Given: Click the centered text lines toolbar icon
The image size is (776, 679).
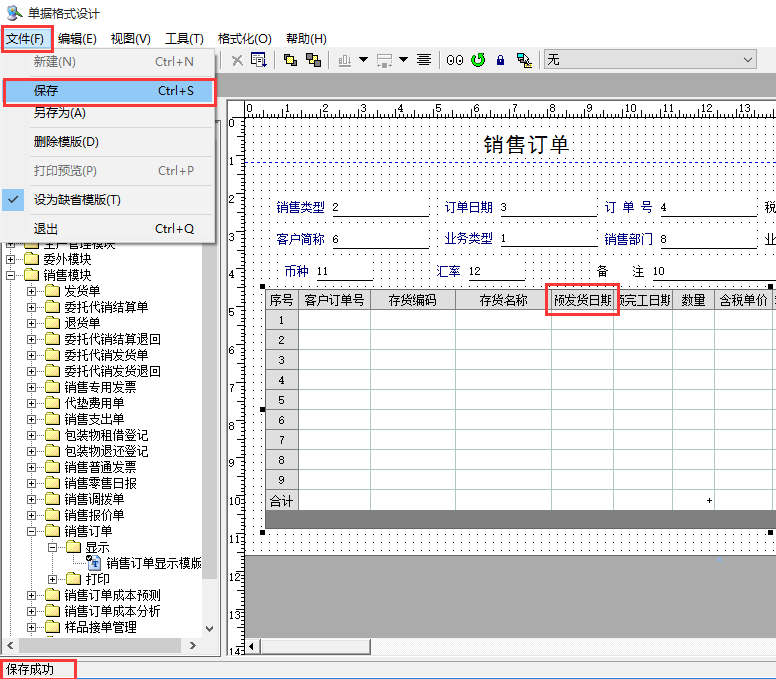Looking at the screenshot, I should (424, 60).
